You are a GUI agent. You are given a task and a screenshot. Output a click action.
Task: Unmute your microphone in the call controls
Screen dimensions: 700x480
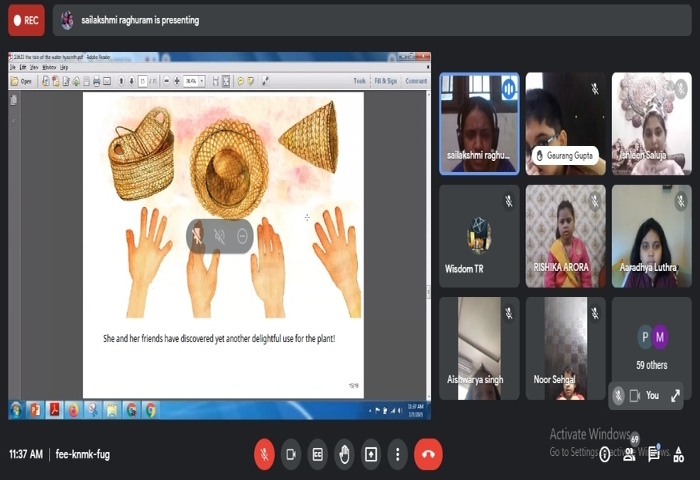pyautogui.click(x=264, y=455)
